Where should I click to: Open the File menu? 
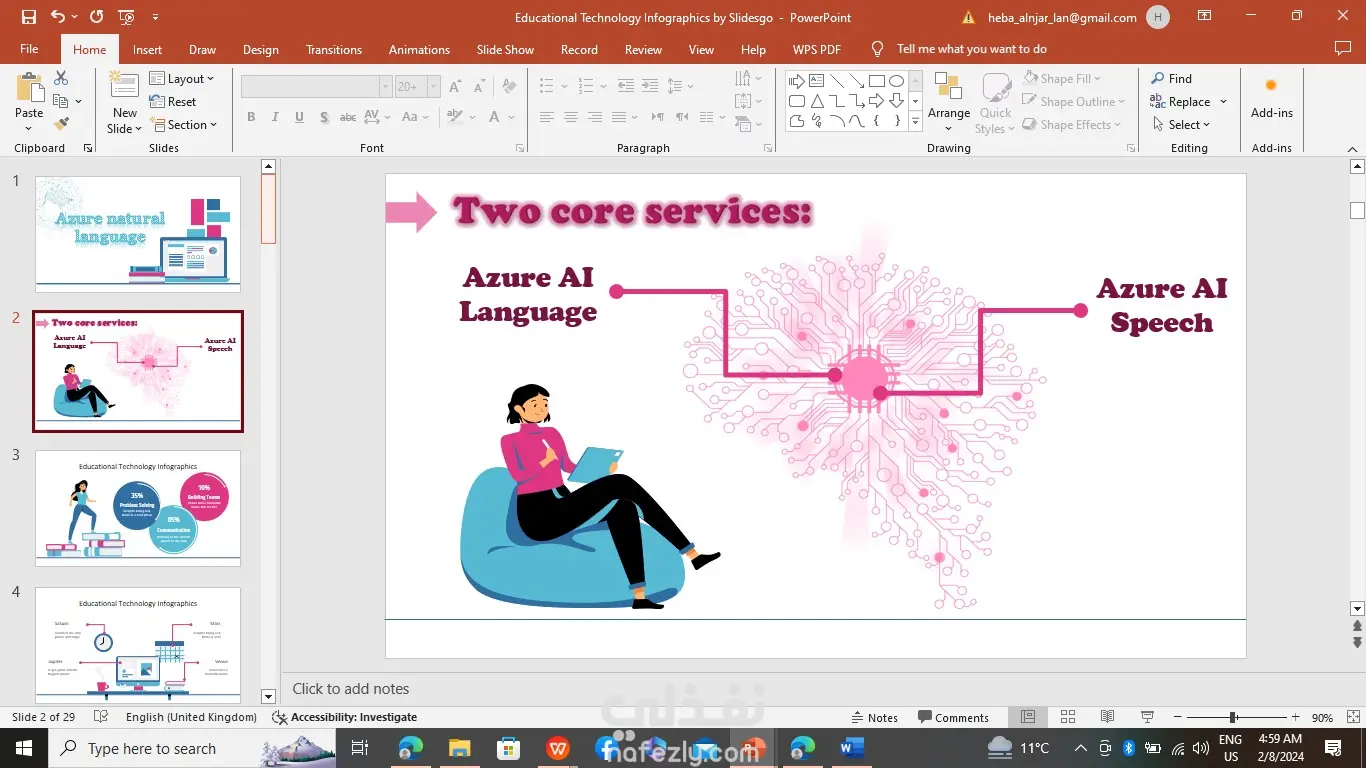pos(29,49)
